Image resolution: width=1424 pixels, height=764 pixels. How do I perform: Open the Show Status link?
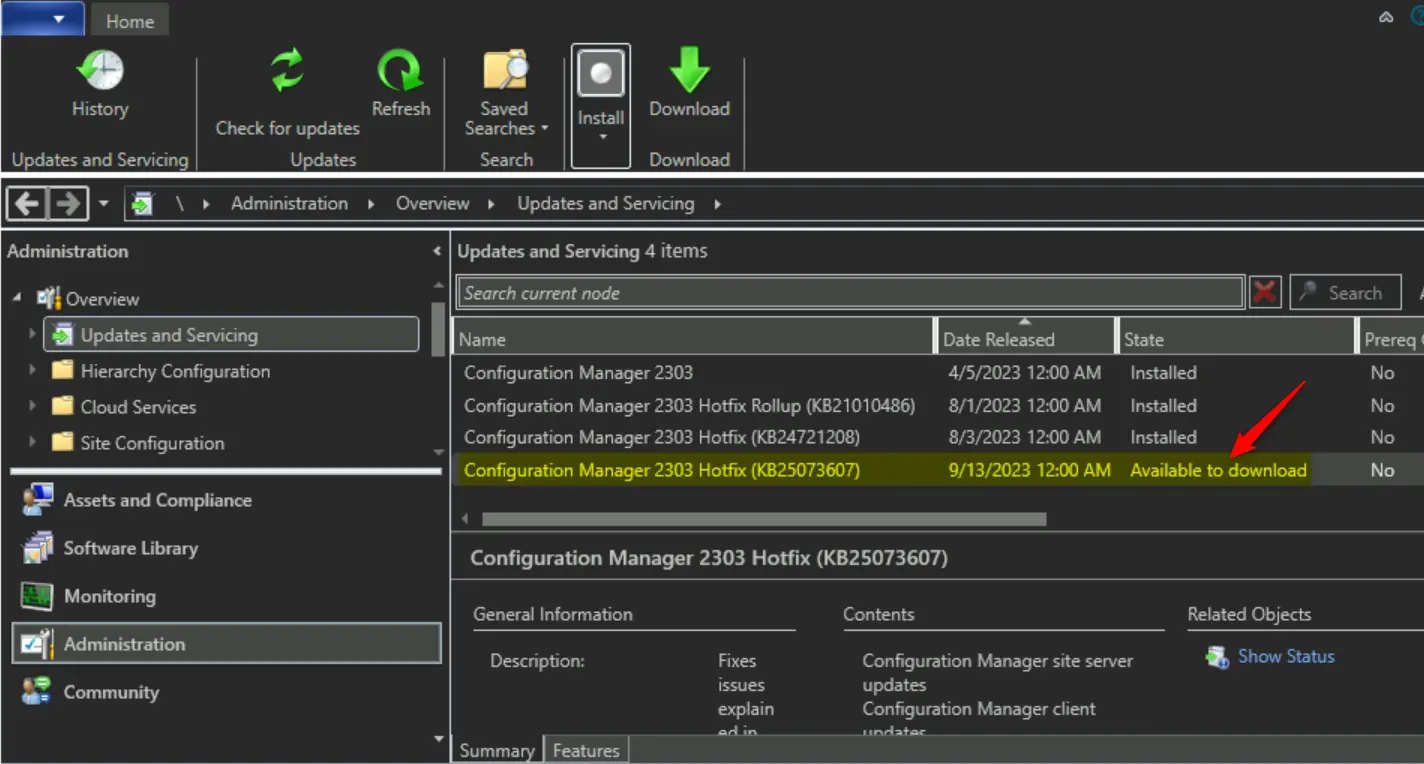pyautogui.click(x=1286, y=657)
